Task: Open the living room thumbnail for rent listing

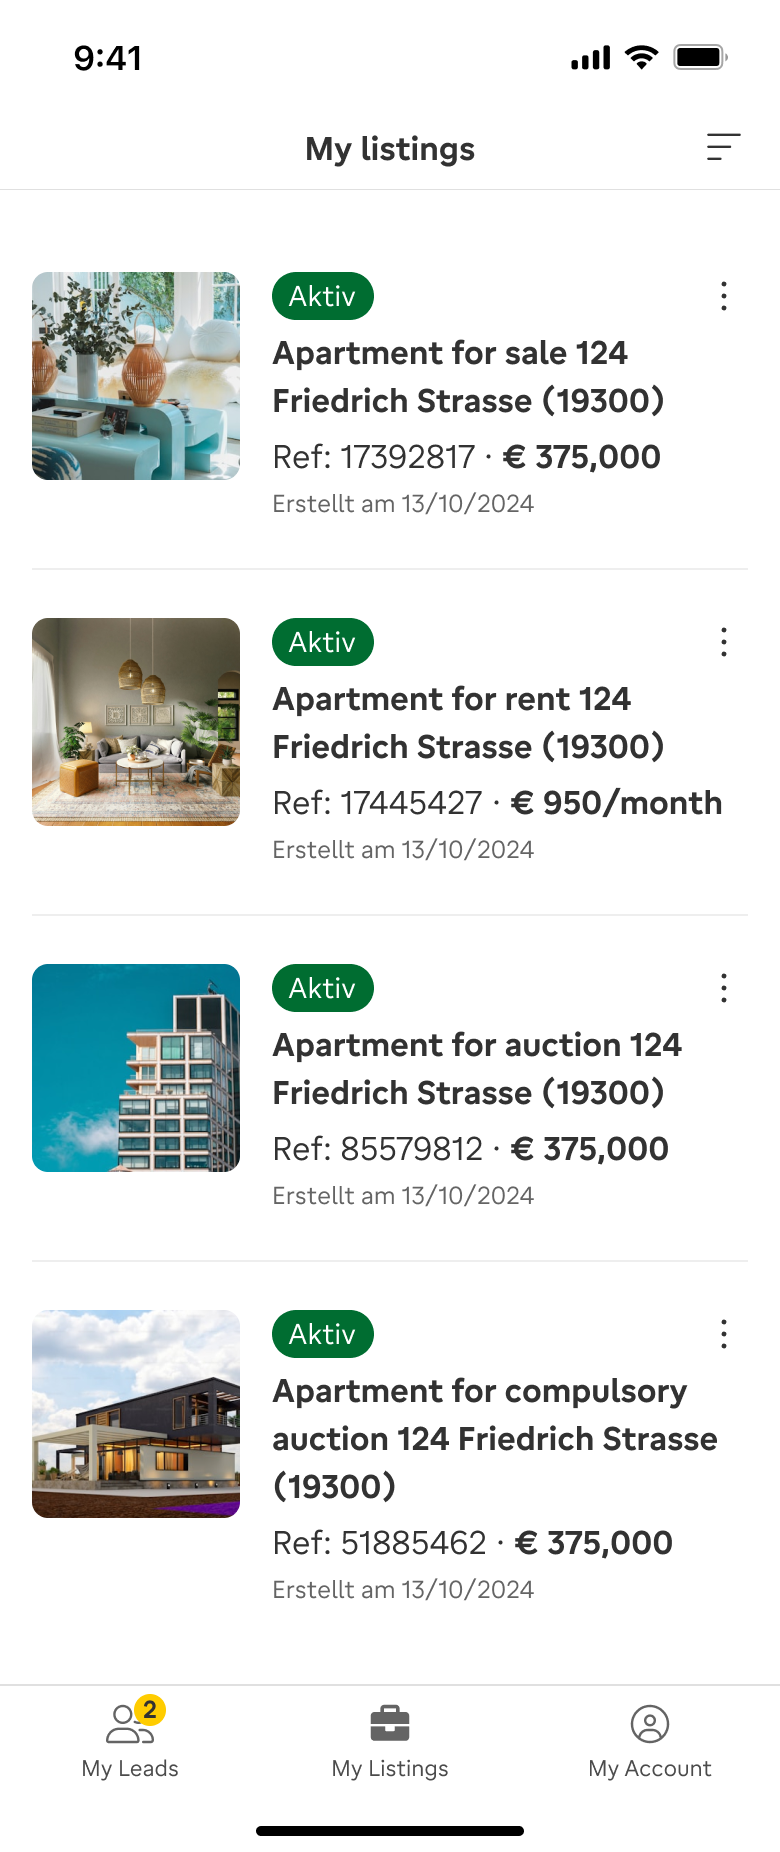Action: (x=136, y=722)
